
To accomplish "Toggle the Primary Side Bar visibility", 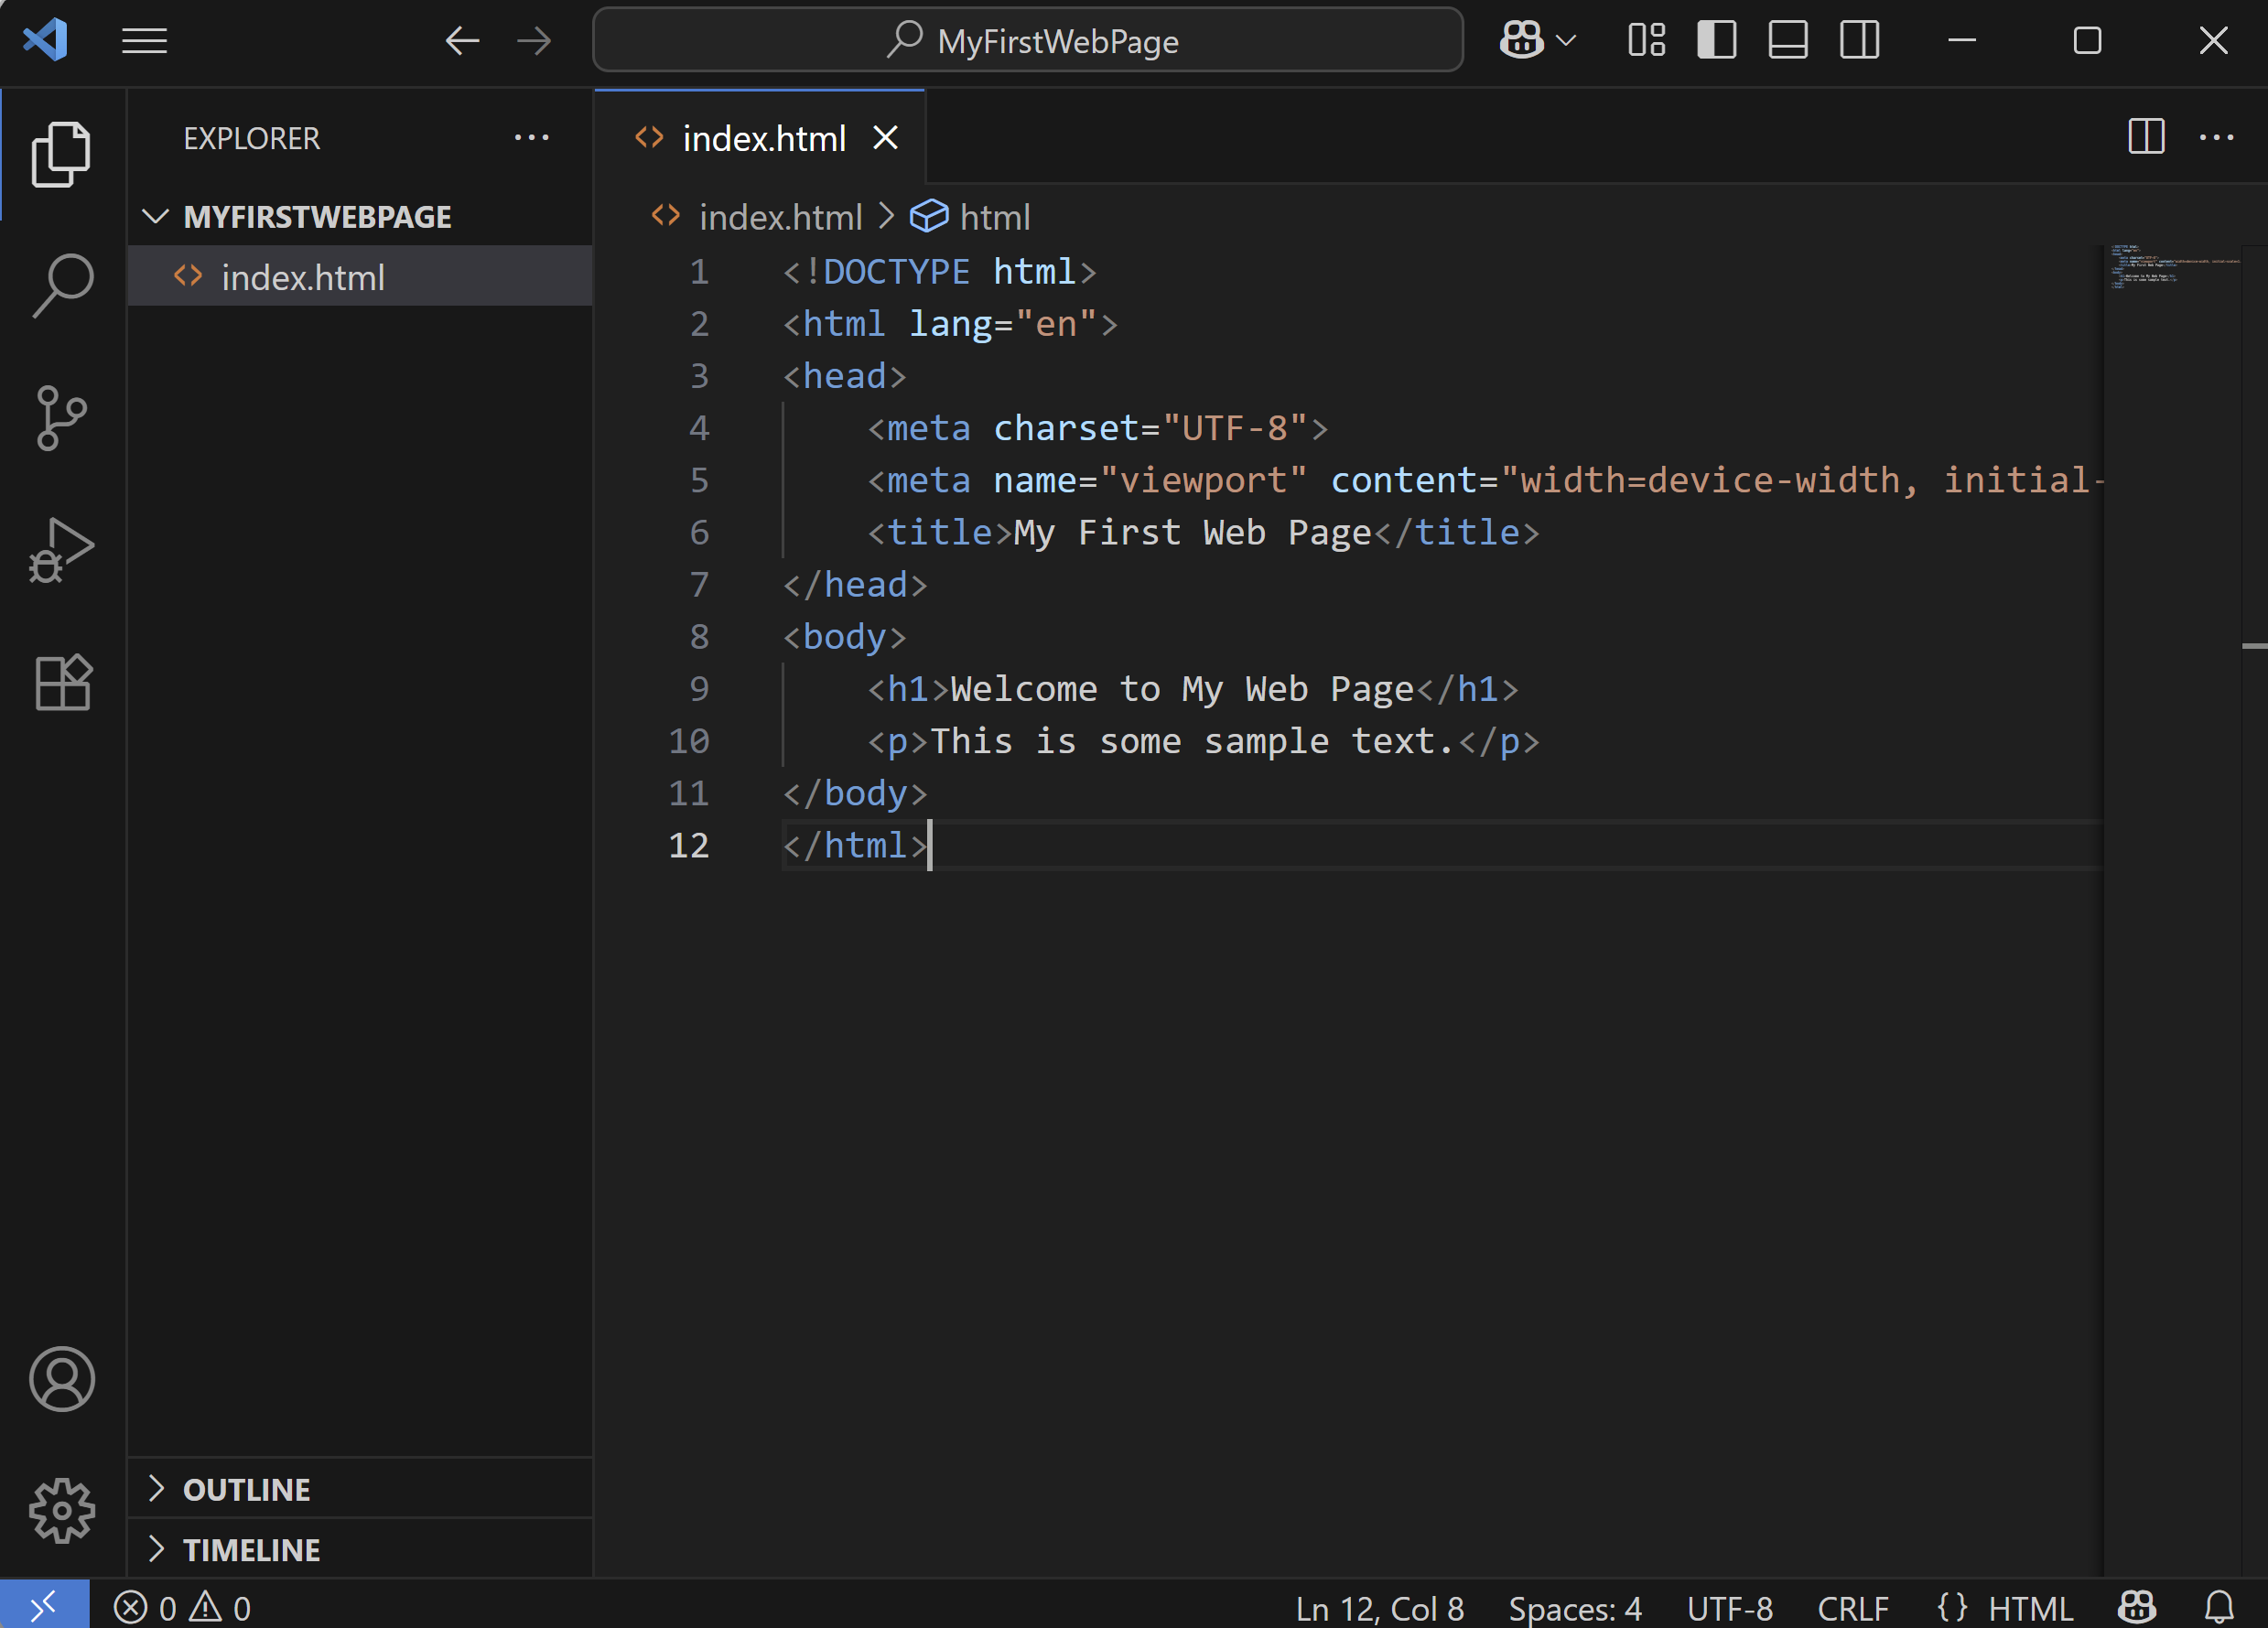I will (x=1716, y=41).
